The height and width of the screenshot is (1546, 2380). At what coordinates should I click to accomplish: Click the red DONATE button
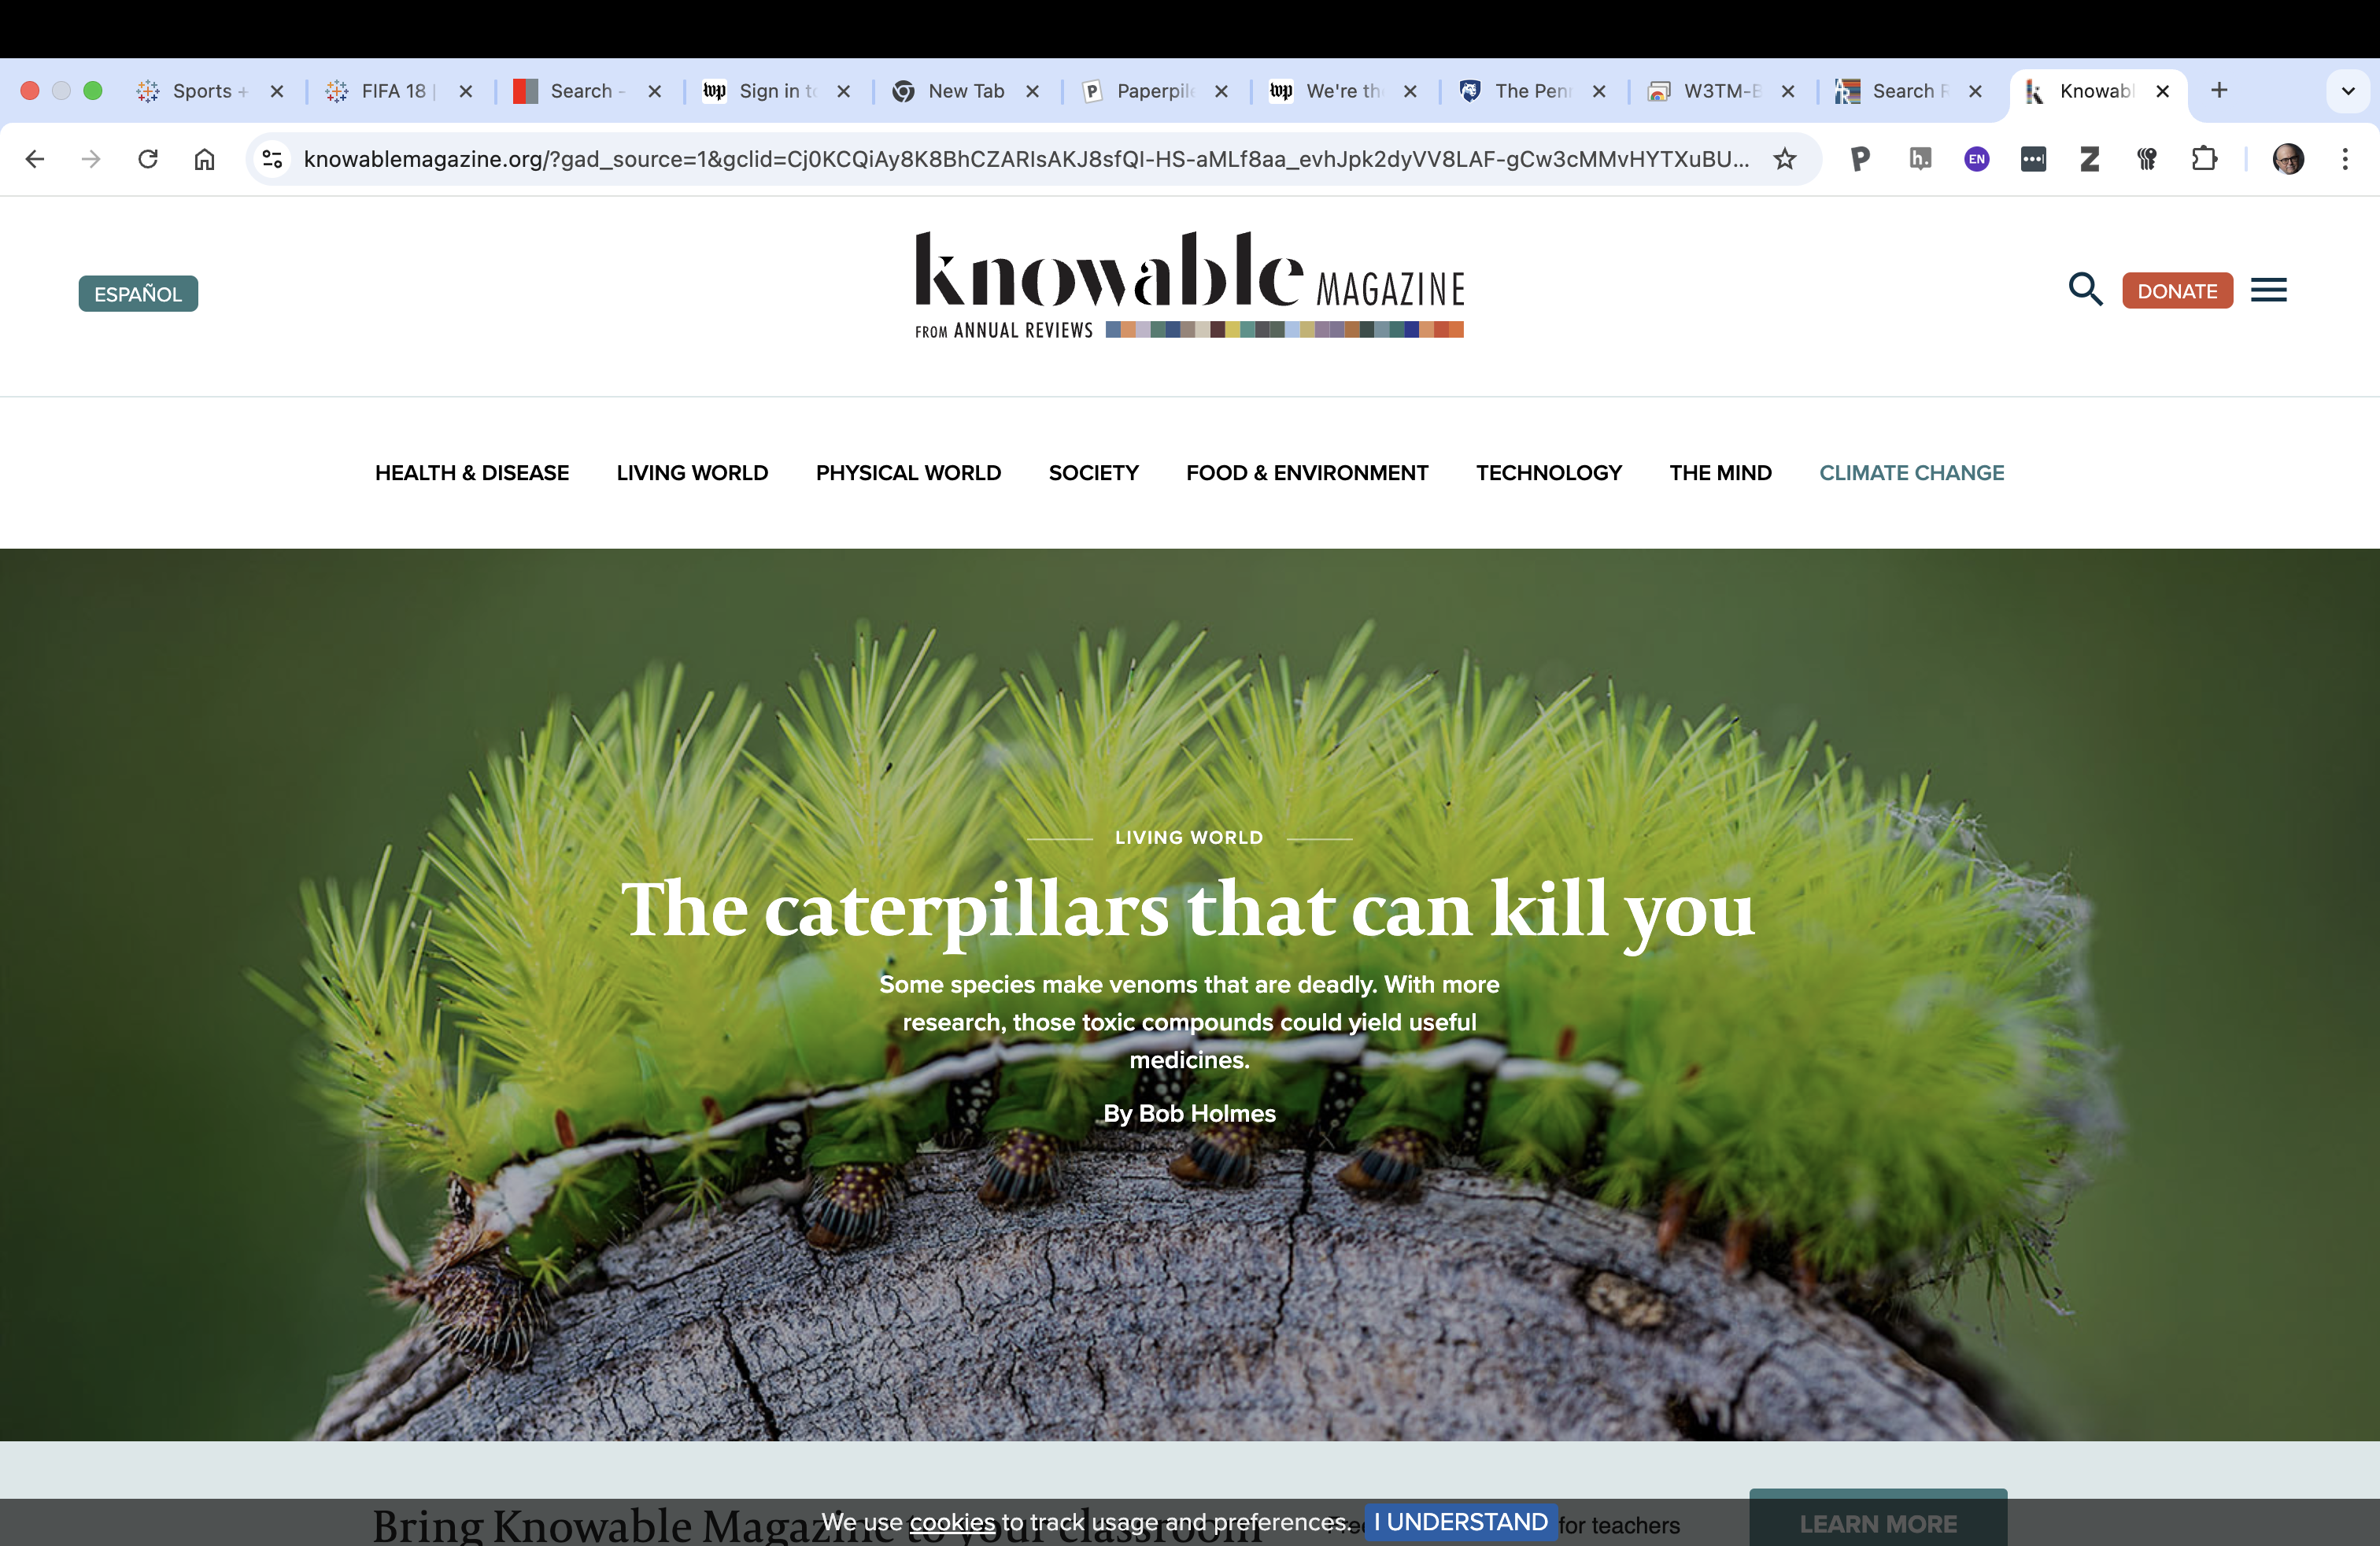pos(2177,291)
